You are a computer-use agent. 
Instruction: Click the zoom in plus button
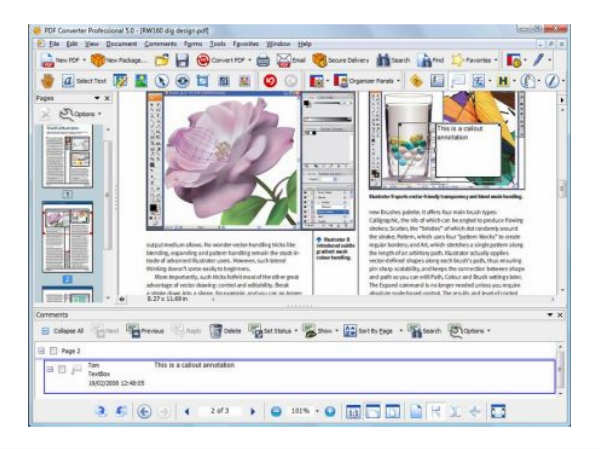[330, 411]
